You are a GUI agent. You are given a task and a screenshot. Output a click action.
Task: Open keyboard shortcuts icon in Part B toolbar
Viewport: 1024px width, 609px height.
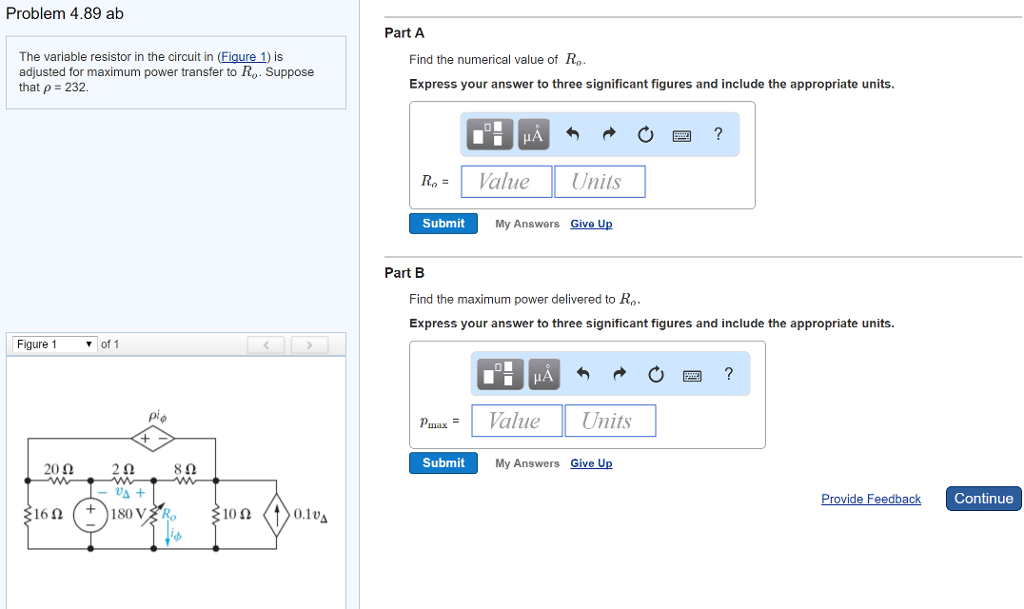pos(692,374)
